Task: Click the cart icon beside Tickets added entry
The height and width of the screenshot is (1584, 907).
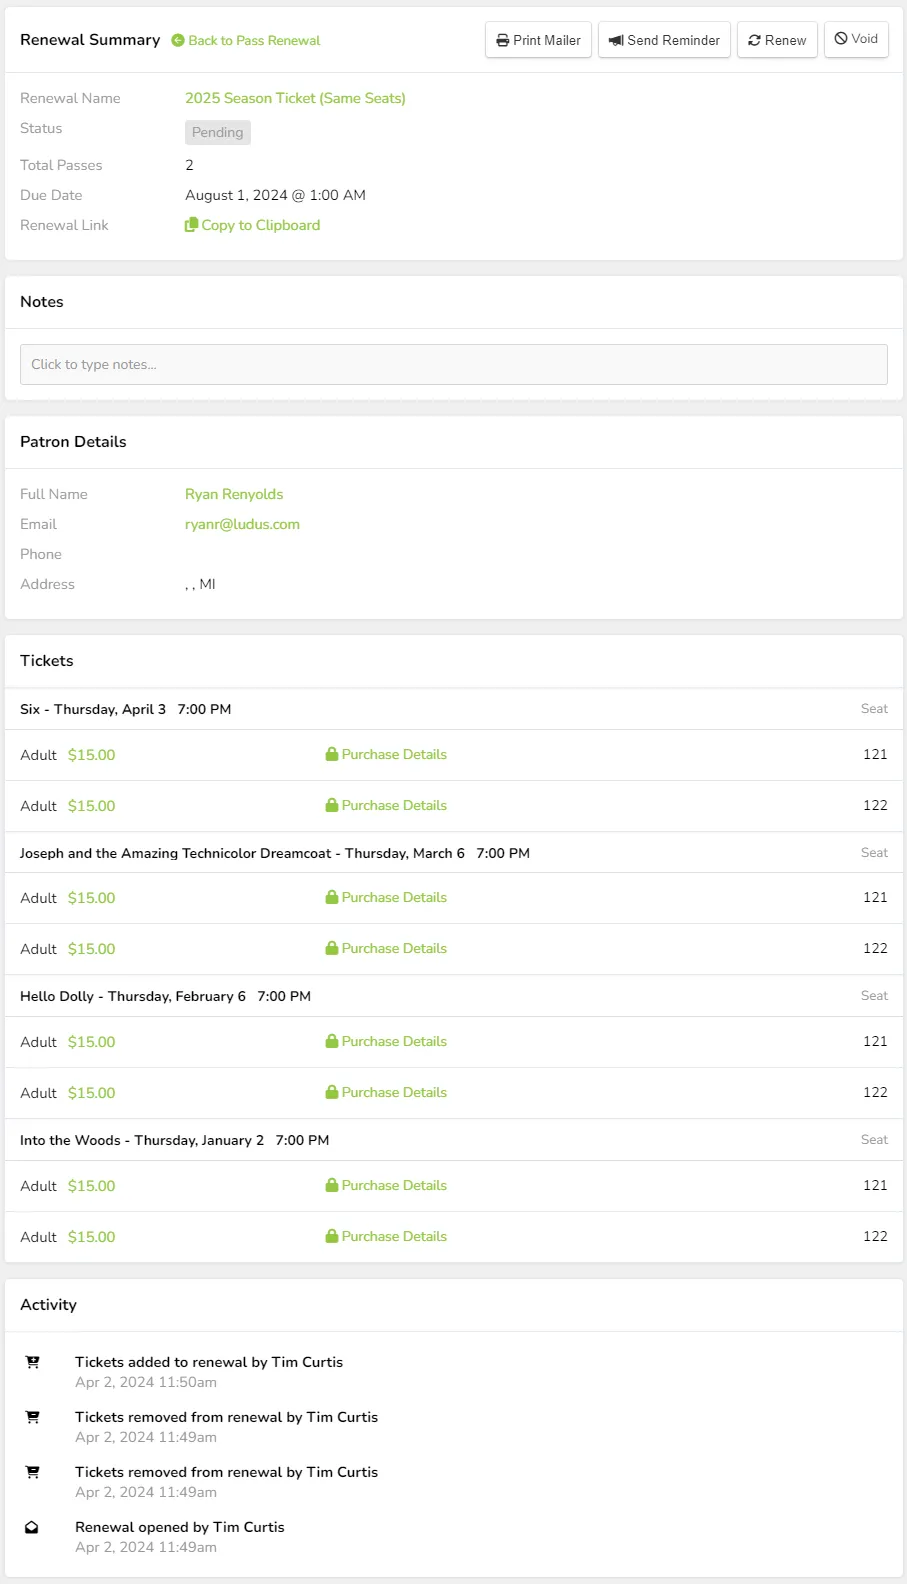Action: [32, 1362]
